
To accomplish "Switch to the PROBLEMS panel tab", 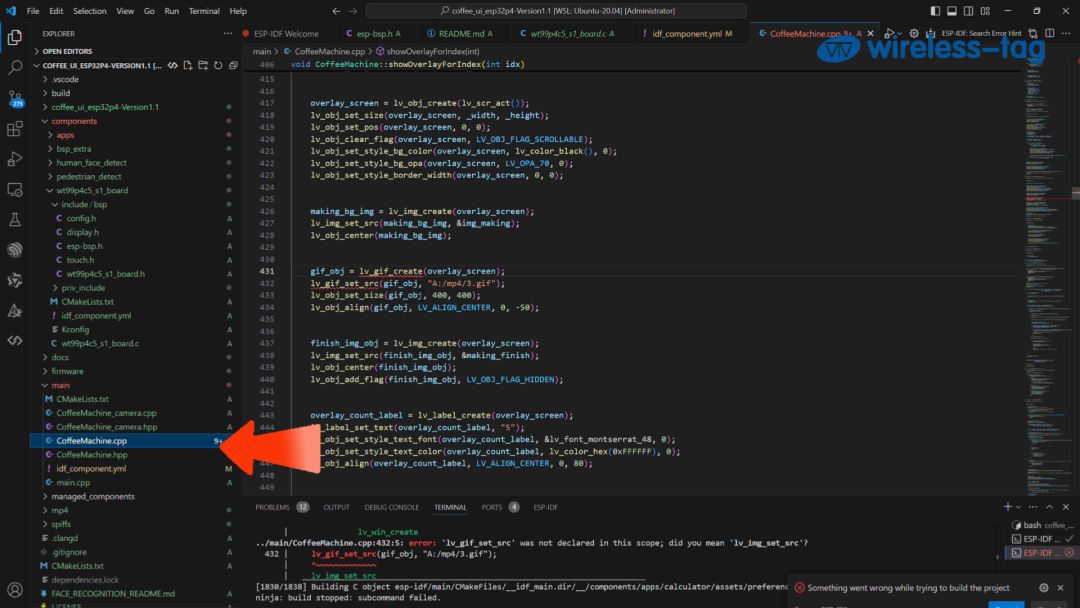I will [x=272, y=507].
